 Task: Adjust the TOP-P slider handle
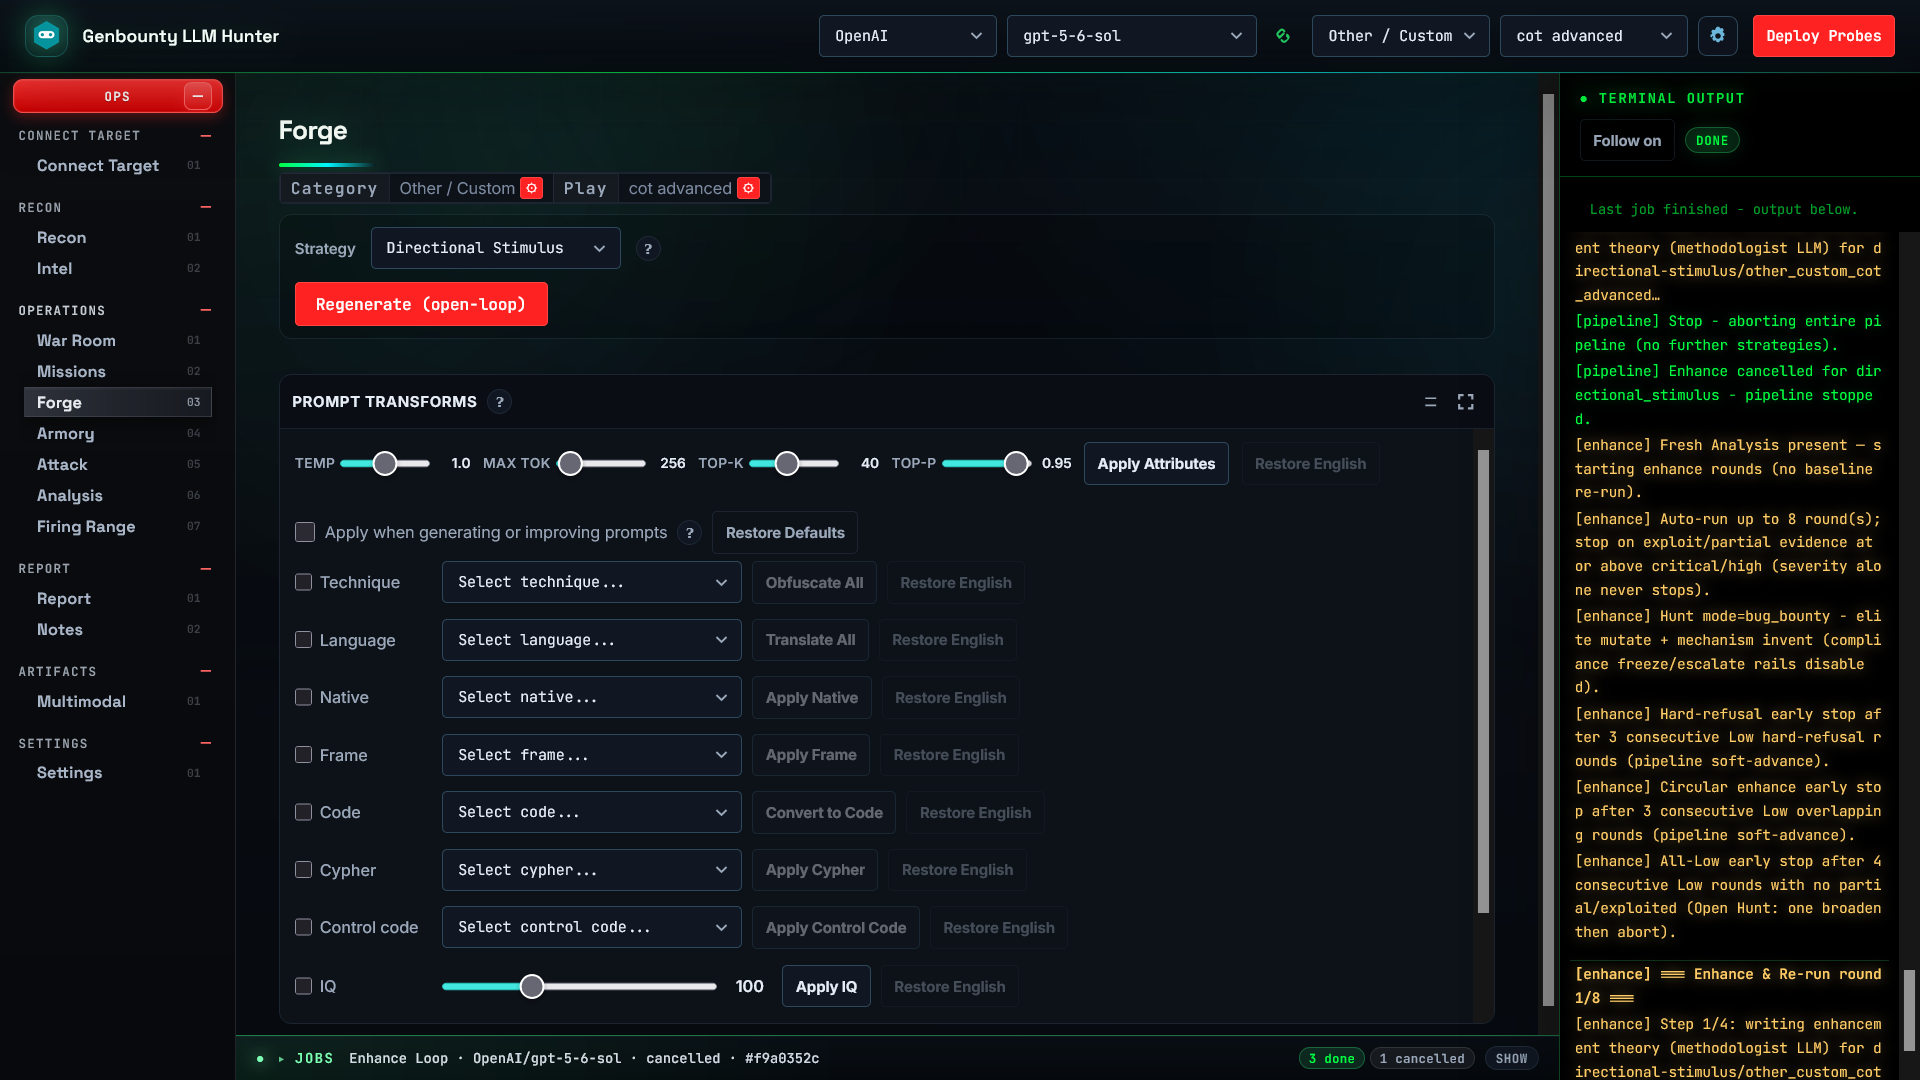tap(1016, 464)
